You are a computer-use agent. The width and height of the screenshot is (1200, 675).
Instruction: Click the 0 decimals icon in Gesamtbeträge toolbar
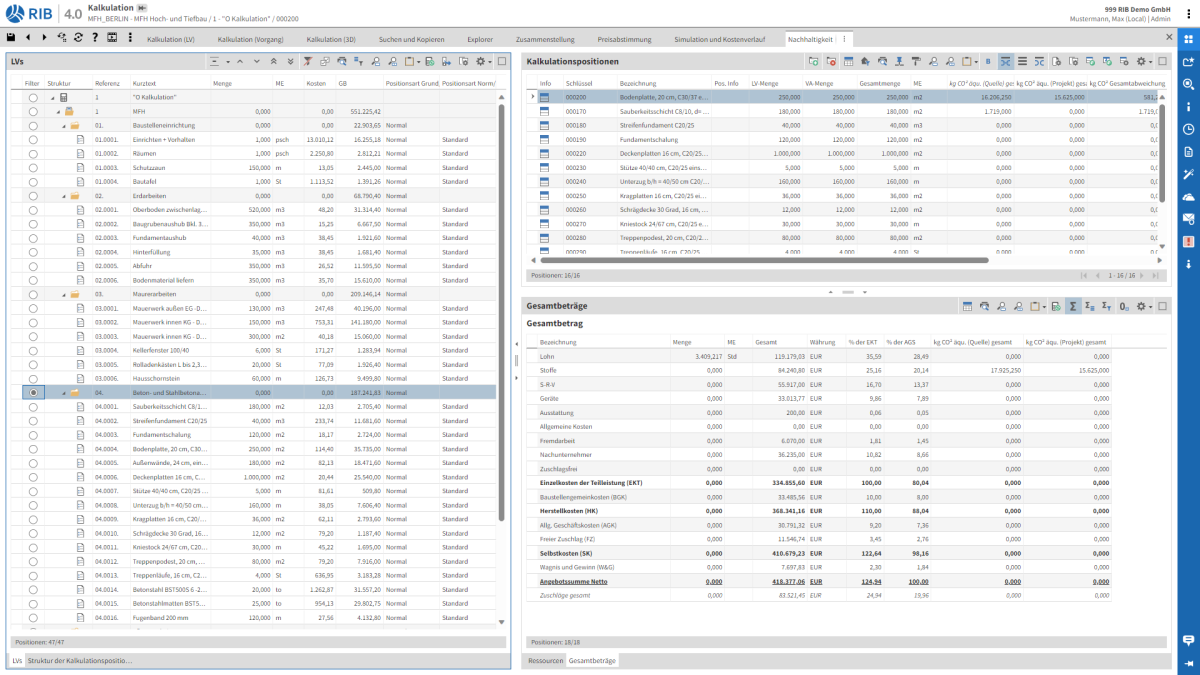point(1124,305)
